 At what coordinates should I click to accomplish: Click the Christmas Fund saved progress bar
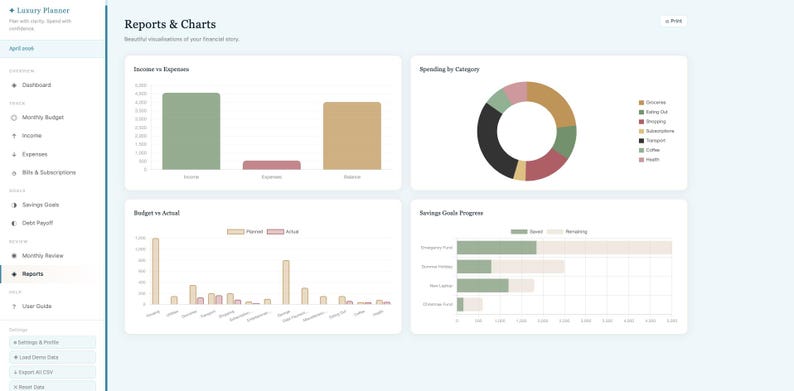[x=460, y=304]
